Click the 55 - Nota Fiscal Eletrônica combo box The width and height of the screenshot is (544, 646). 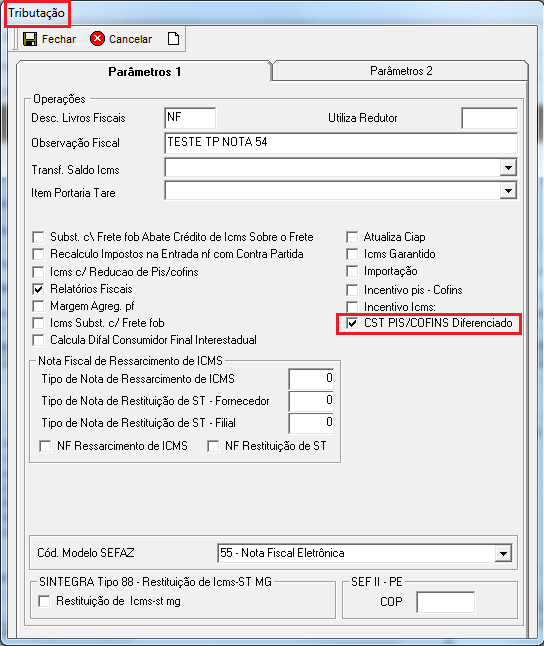(x=364, y=553)
